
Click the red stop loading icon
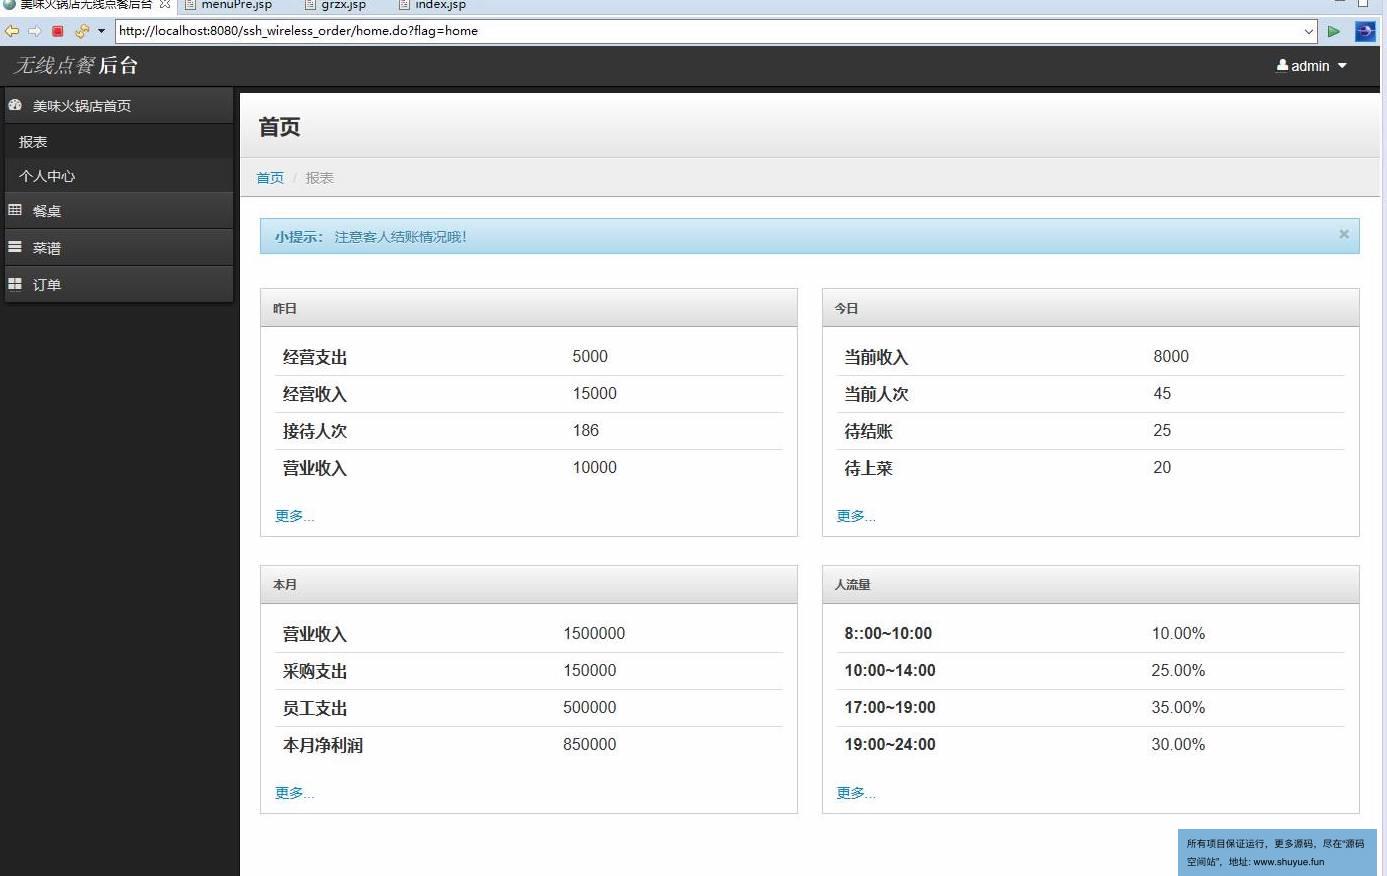(58, 31)
